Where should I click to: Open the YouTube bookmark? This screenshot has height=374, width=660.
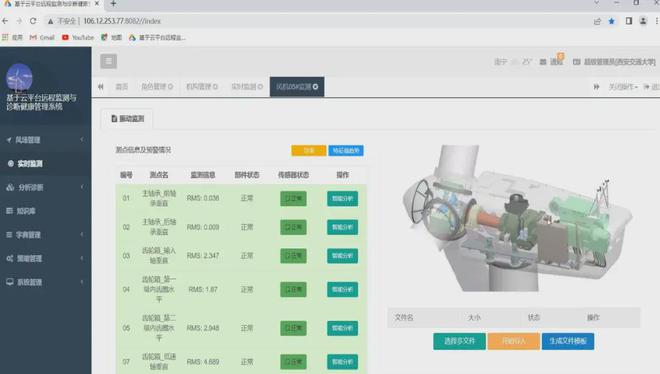78,37
